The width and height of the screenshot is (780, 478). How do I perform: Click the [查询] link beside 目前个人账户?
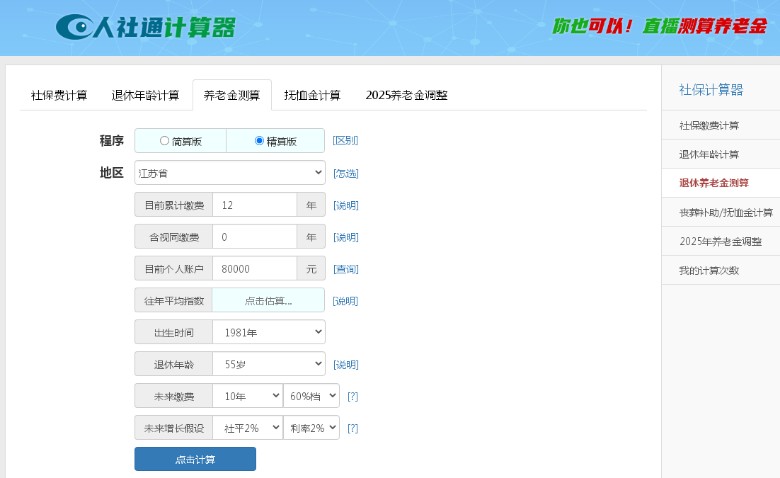(x=345, y=269)
